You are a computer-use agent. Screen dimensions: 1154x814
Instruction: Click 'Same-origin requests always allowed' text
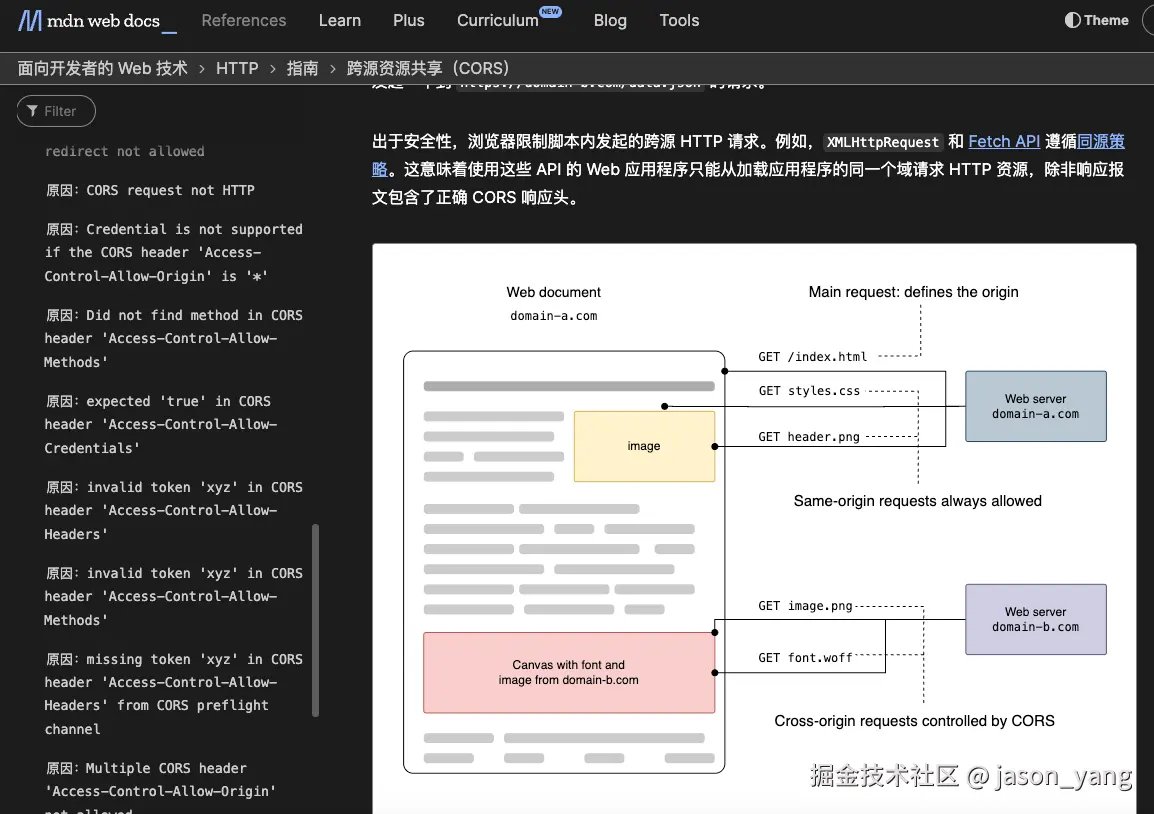click(x=917, y=500)
